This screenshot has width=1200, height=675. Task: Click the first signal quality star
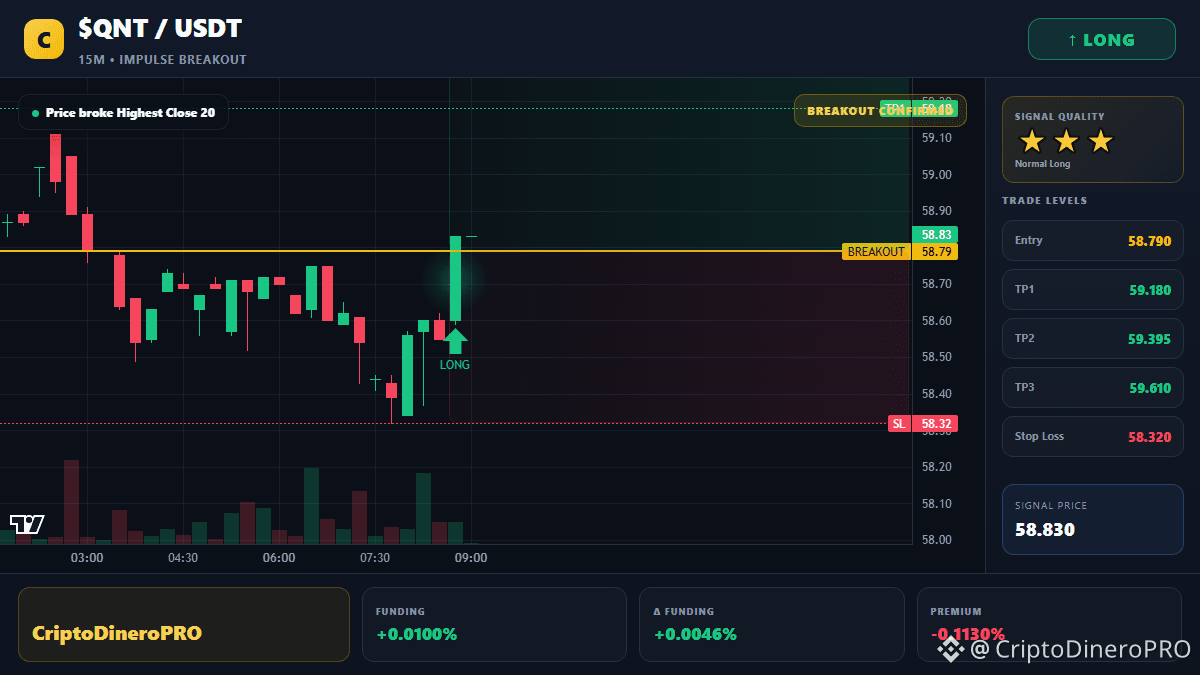[x=1032, y=141]
